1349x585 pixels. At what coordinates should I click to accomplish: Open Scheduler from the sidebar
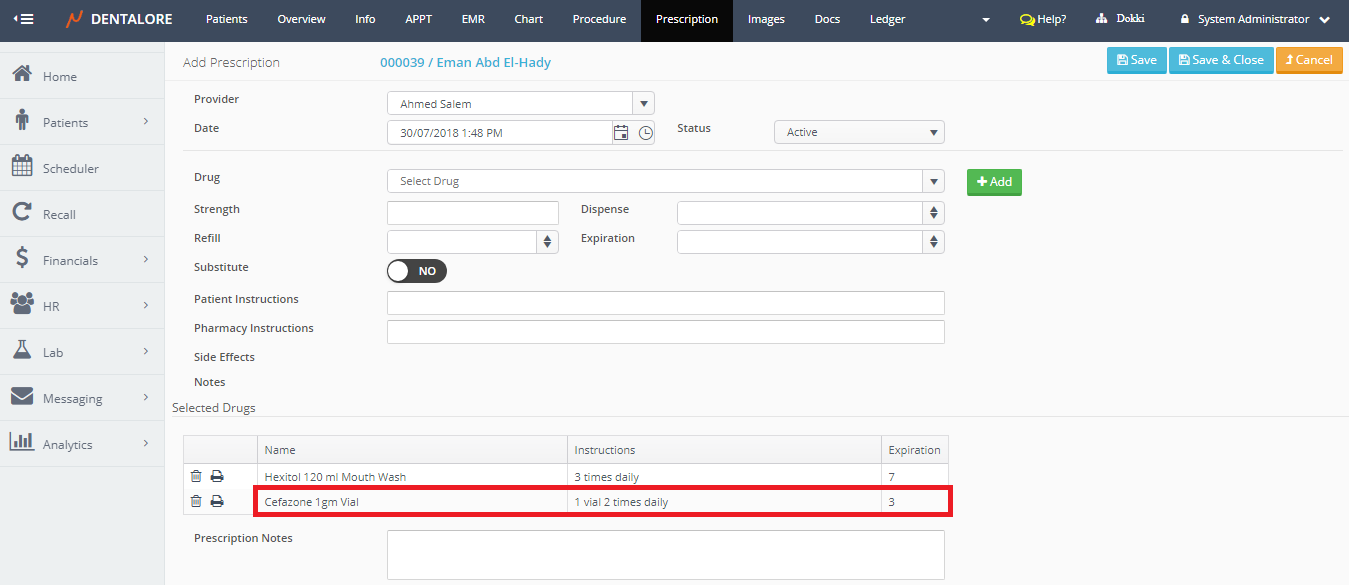(70, 168)
